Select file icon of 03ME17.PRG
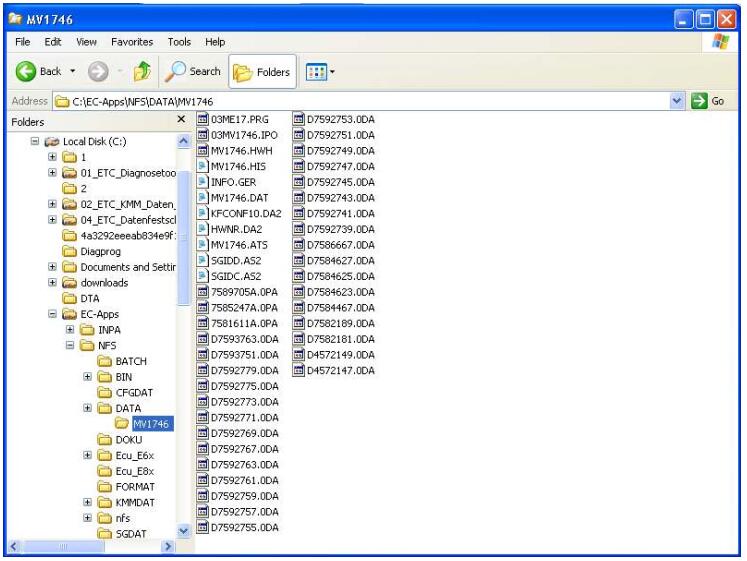The height and width of the screenshot is (561, 747). 203,120
